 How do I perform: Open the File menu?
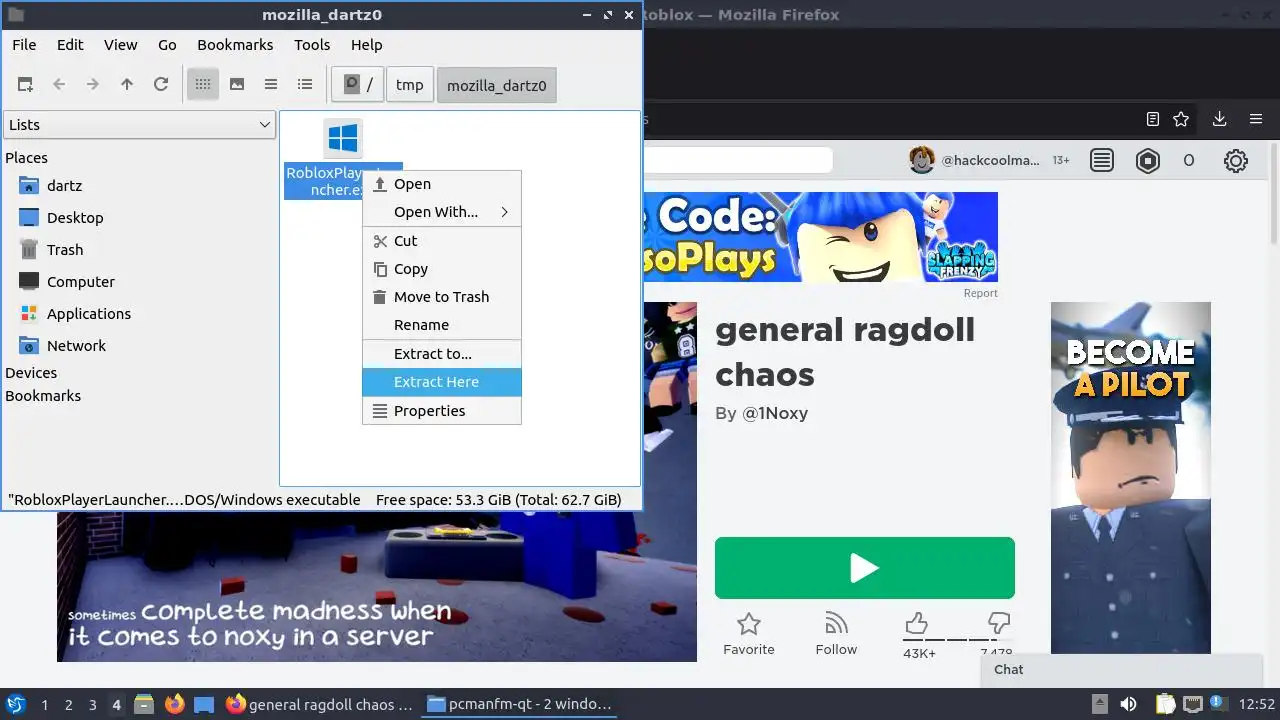click(24, 45)
